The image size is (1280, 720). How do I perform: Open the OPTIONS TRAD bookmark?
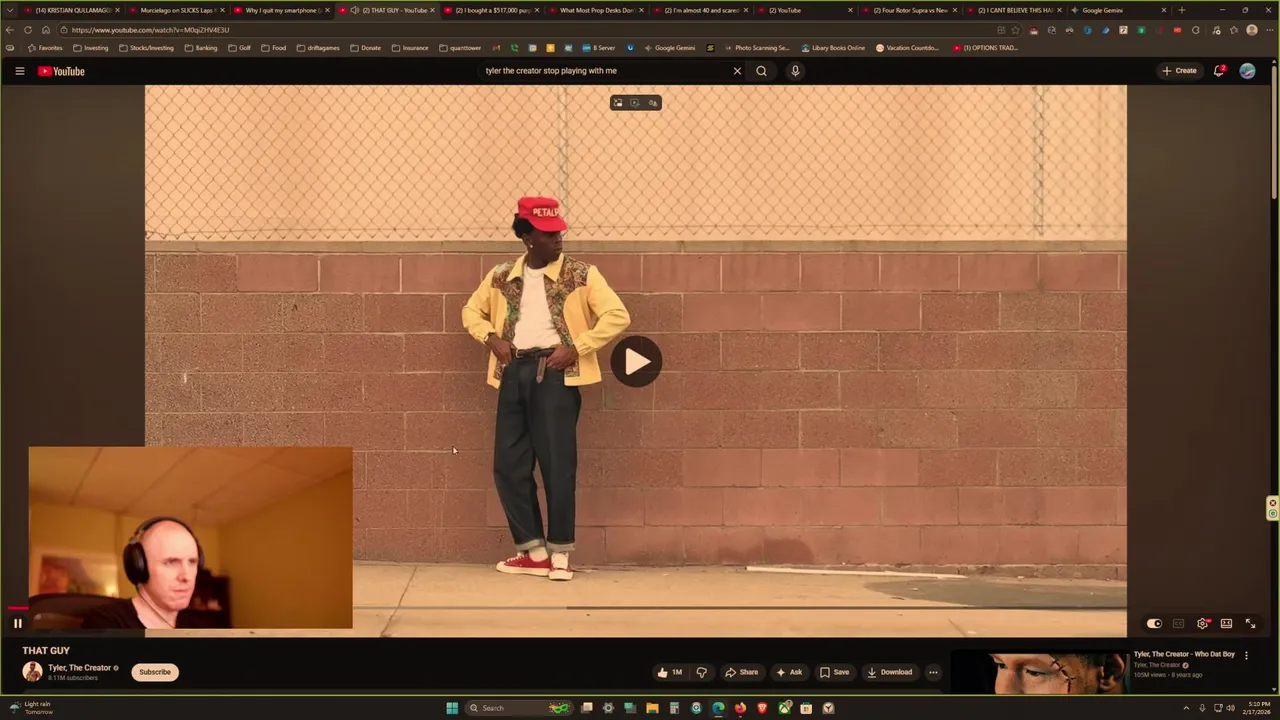(986, 48)
